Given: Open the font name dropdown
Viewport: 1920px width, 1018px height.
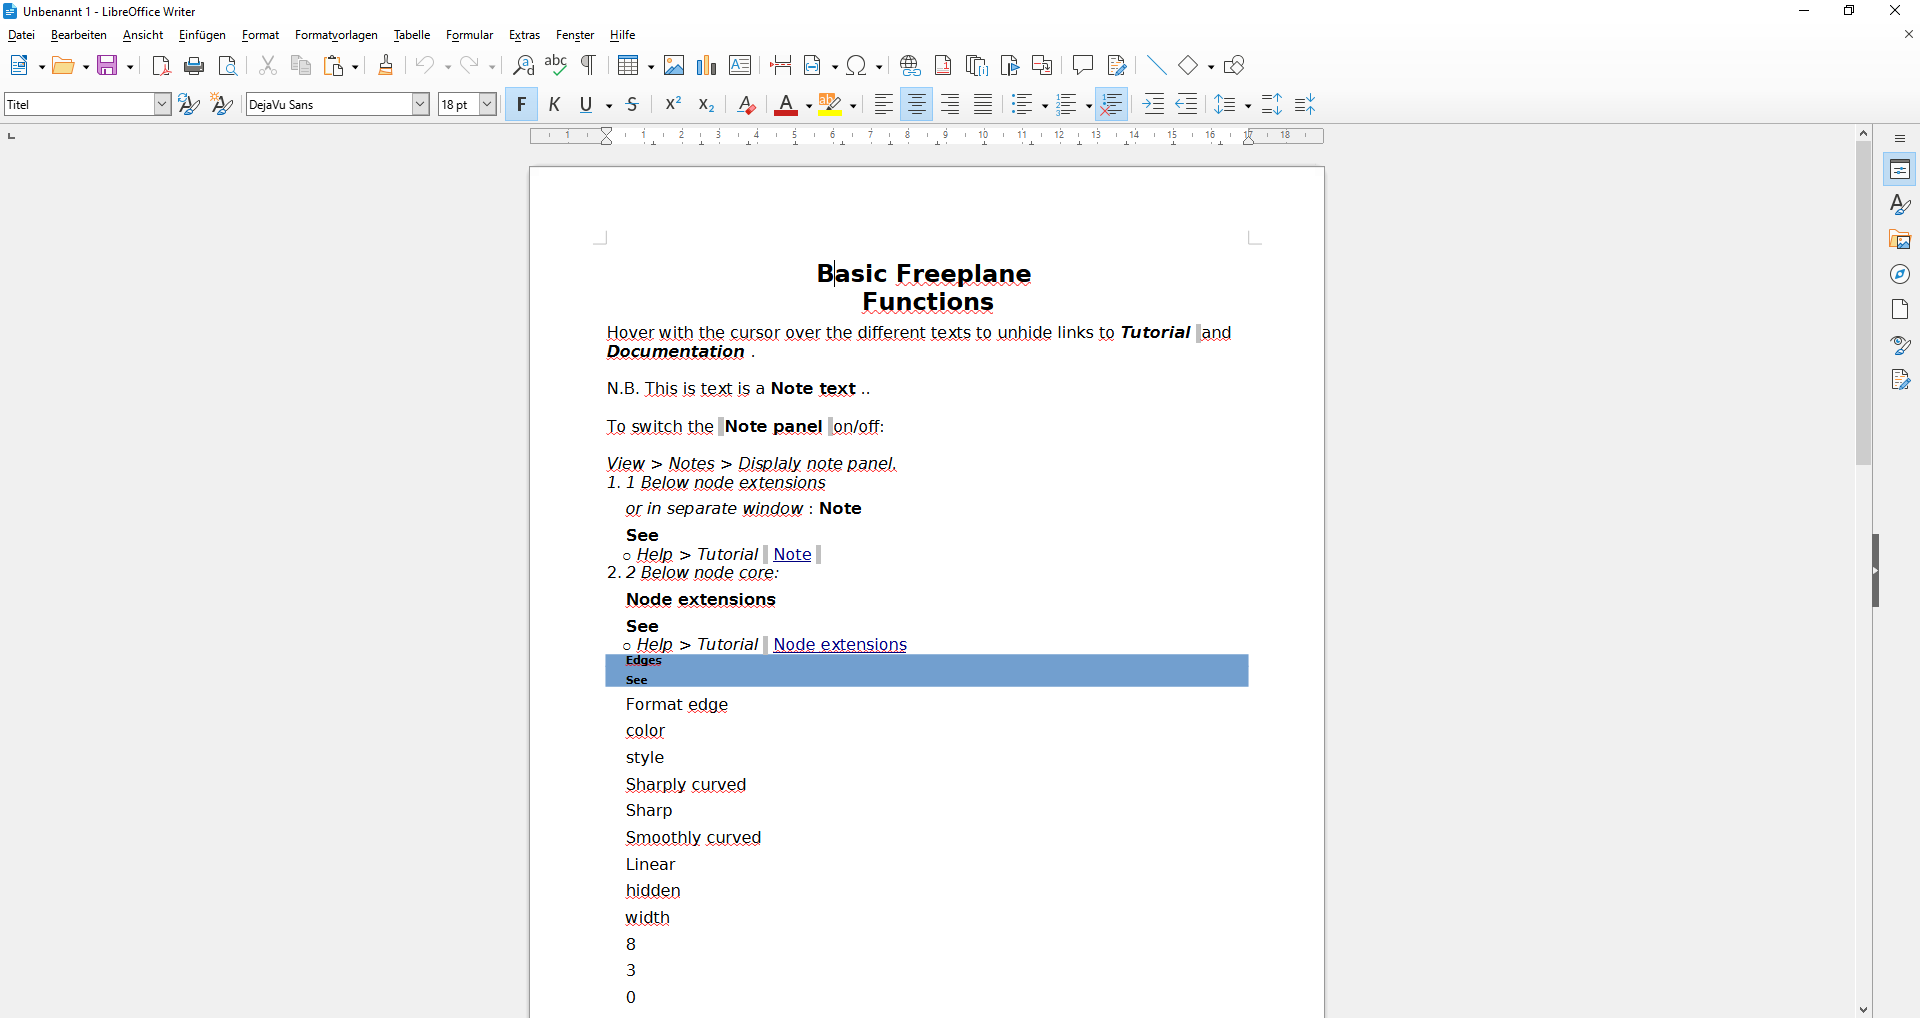Looking at the screenshot, I should point(421,104).
